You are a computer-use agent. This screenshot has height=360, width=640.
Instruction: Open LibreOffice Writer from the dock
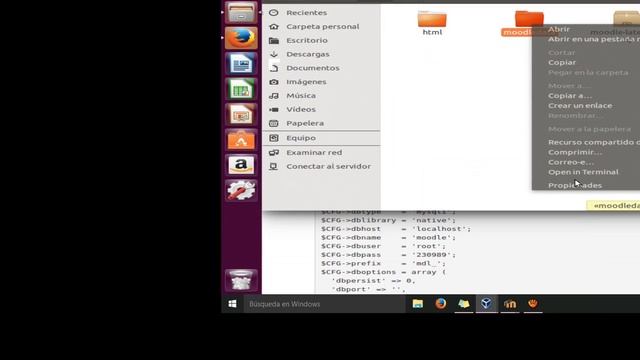click(x=241, y=64)
